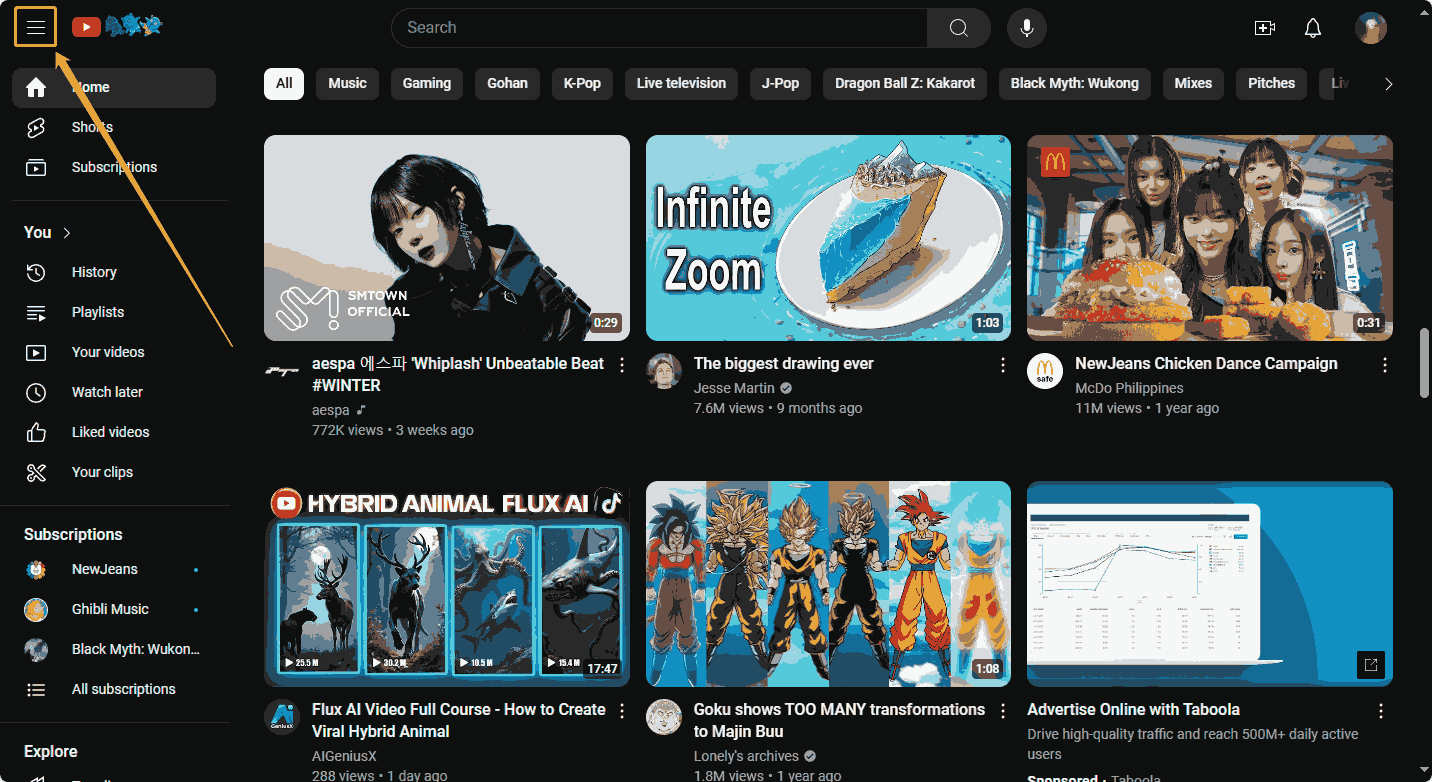This screenshot has height=782, width=1432.
Task: Open Subscriptions in sidebar
Action: point(114,167)
